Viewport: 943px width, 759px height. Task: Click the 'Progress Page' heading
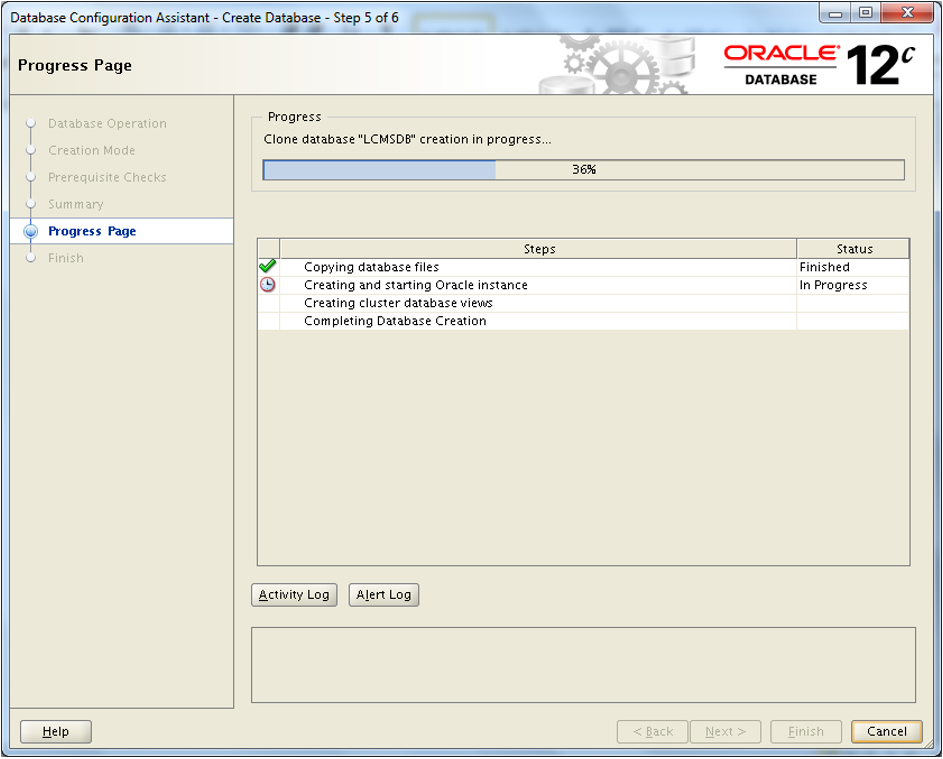[x=75, y=66]
